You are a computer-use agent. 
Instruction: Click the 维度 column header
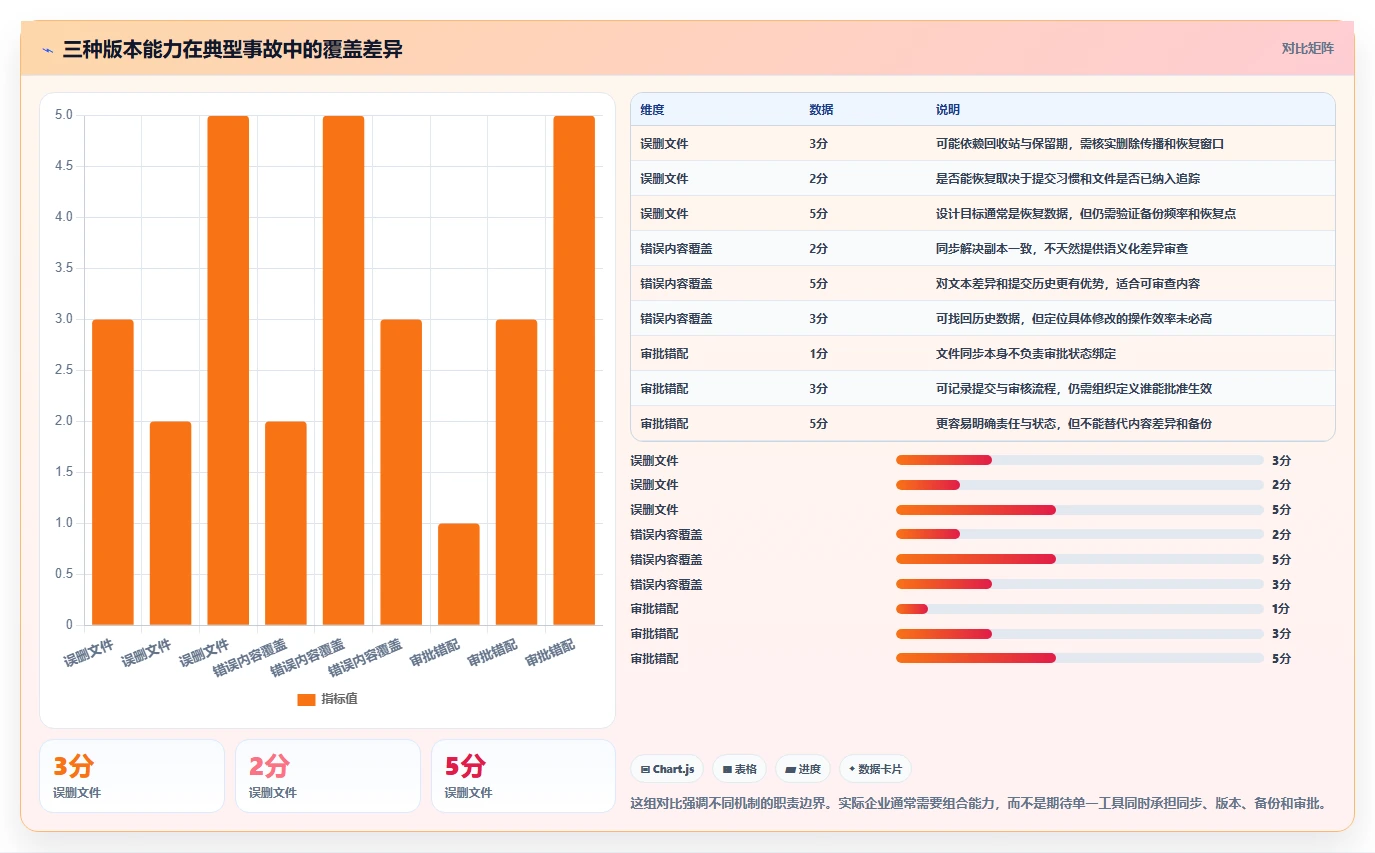click(x=652, y=109)
